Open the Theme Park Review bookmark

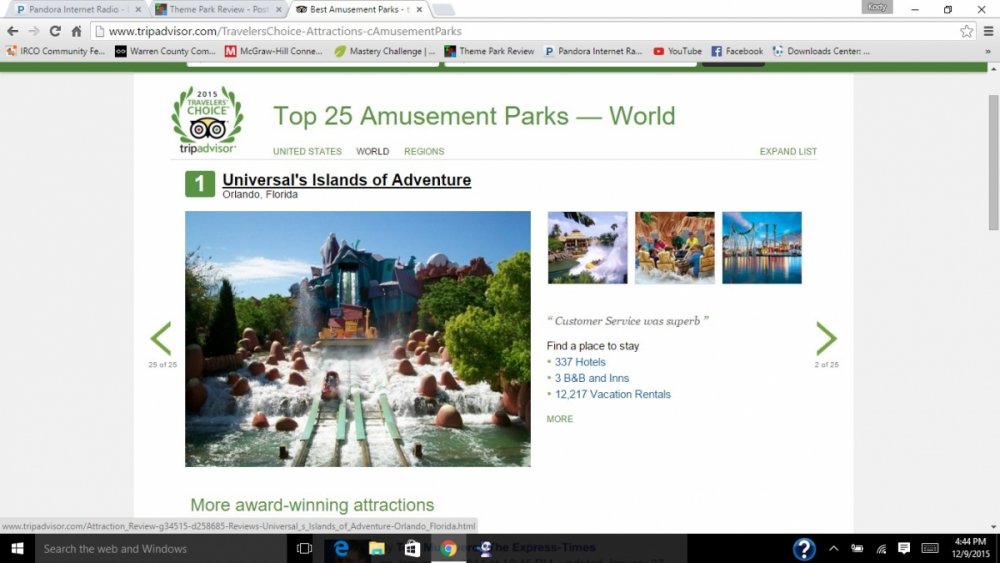pos(489,51)
